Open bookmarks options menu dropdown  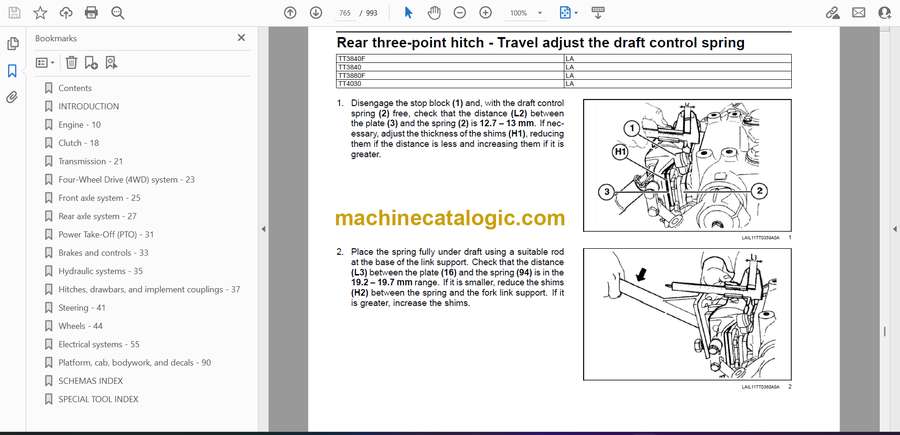(x=45, y=63)
